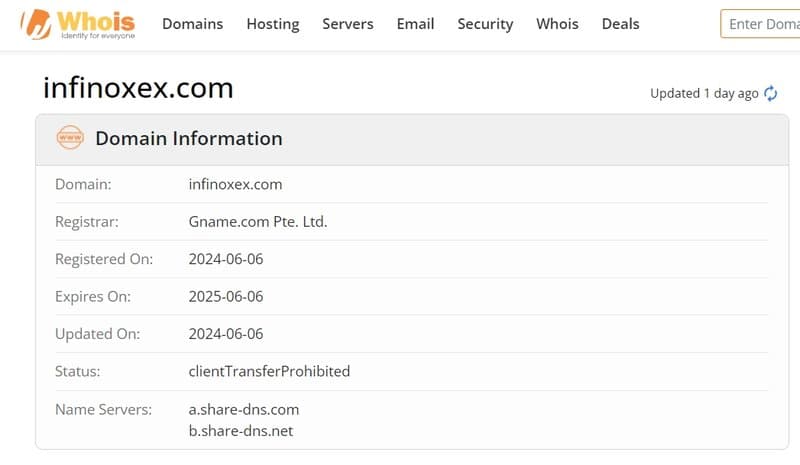Open the Email menu
This screenshot has width=800, height=465.
click(x=415, y=24)
